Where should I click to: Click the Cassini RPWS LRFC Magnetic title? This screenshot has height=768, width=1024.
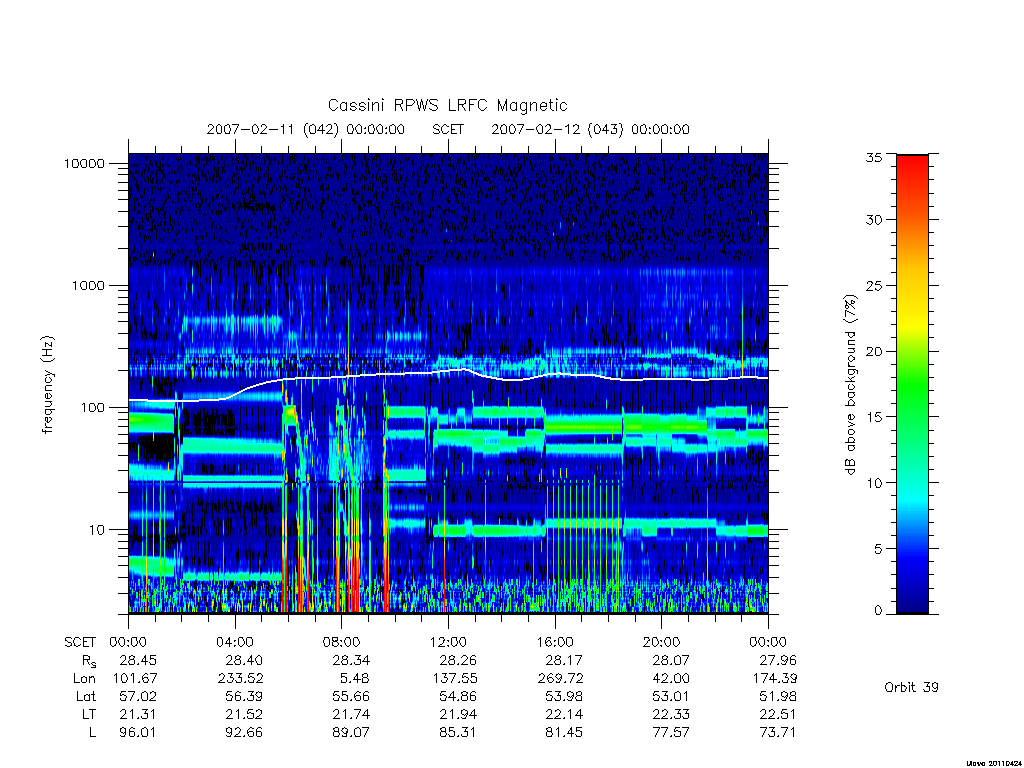click(447, 105)
